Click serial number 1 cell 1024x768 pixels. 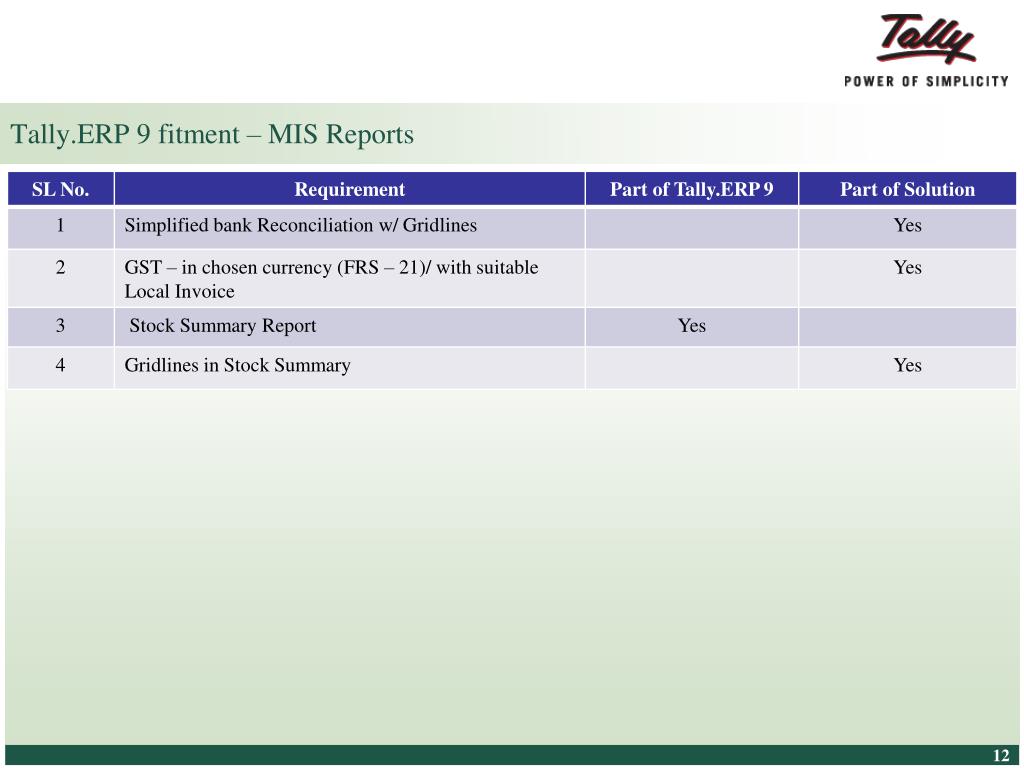click(x=61, y=228)
